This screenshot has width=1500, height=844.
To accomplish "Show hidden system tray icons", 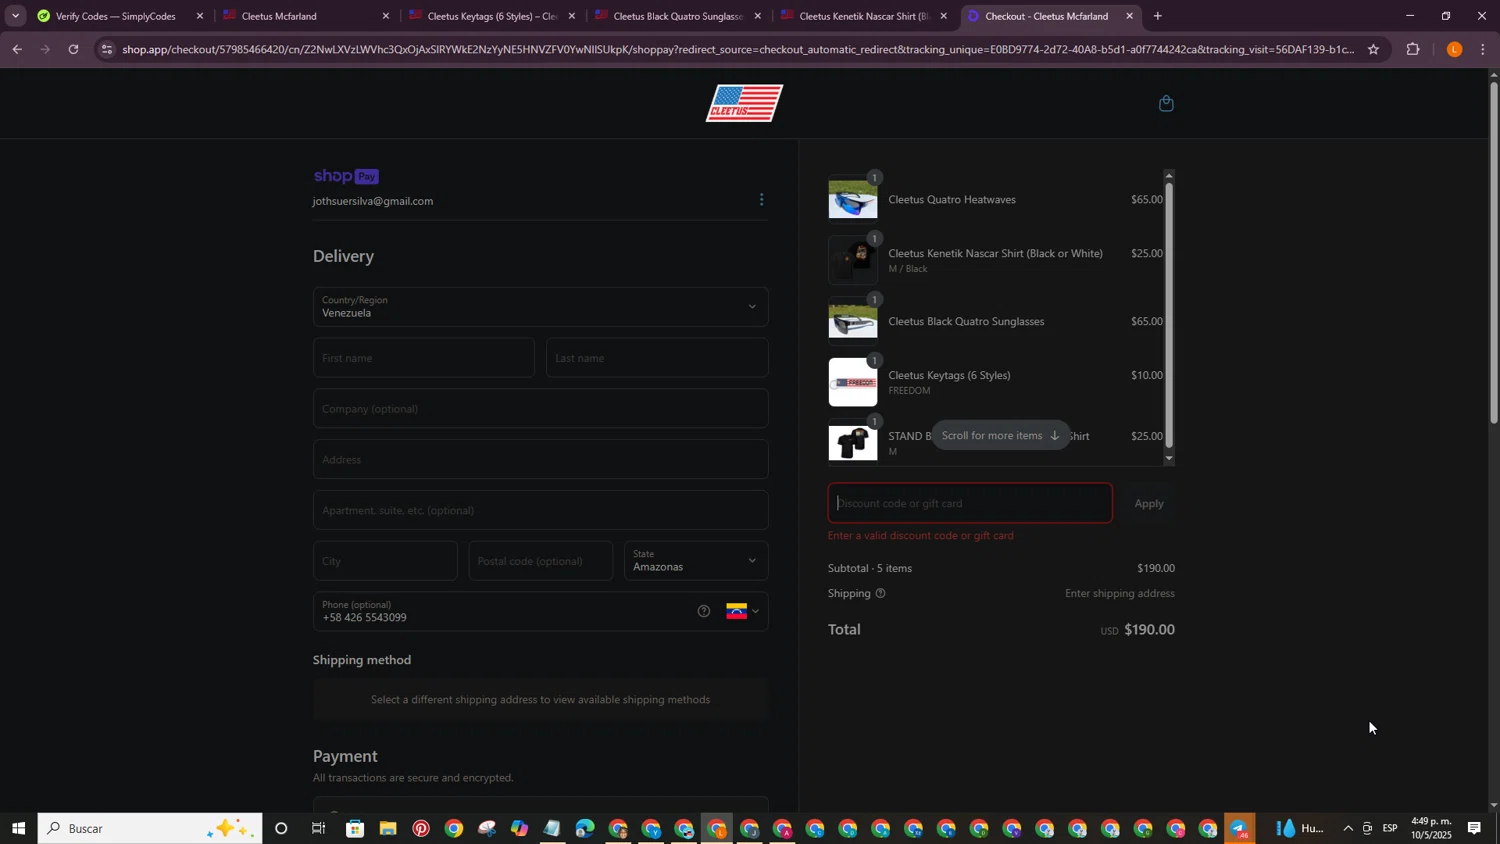I will (x=1347, y=828).
